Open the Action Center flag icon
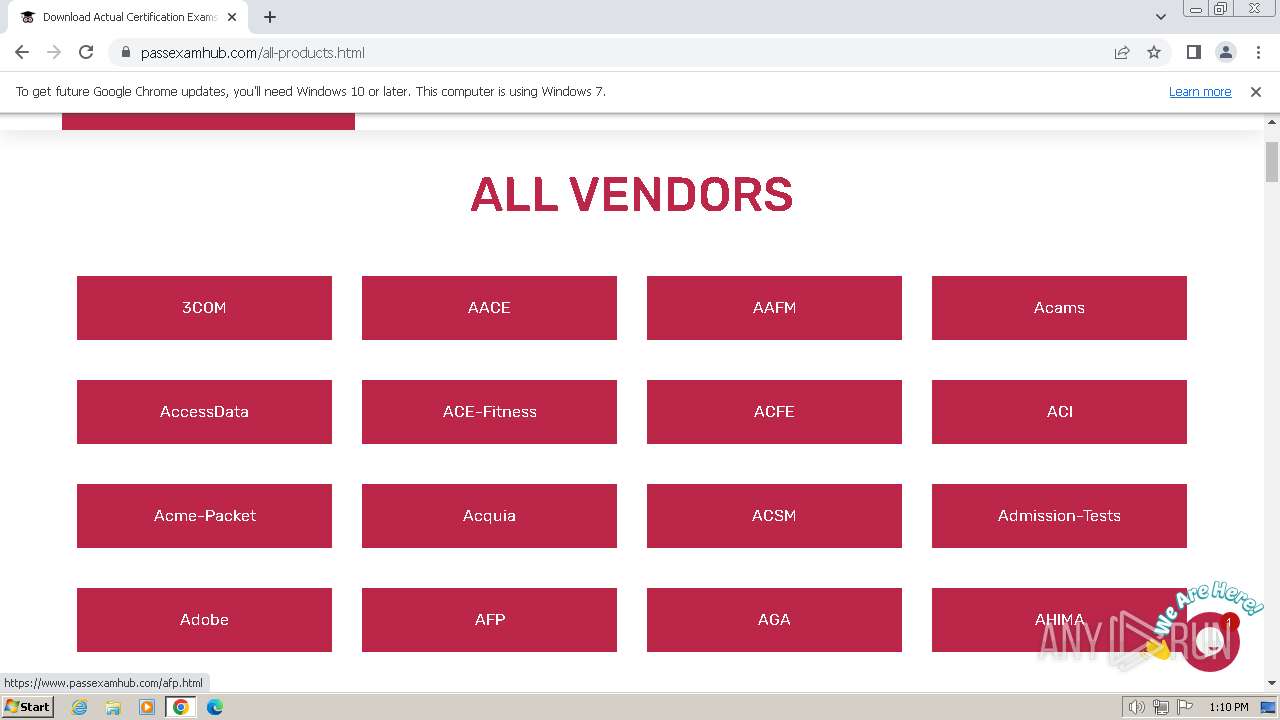 pos(1185,707)
